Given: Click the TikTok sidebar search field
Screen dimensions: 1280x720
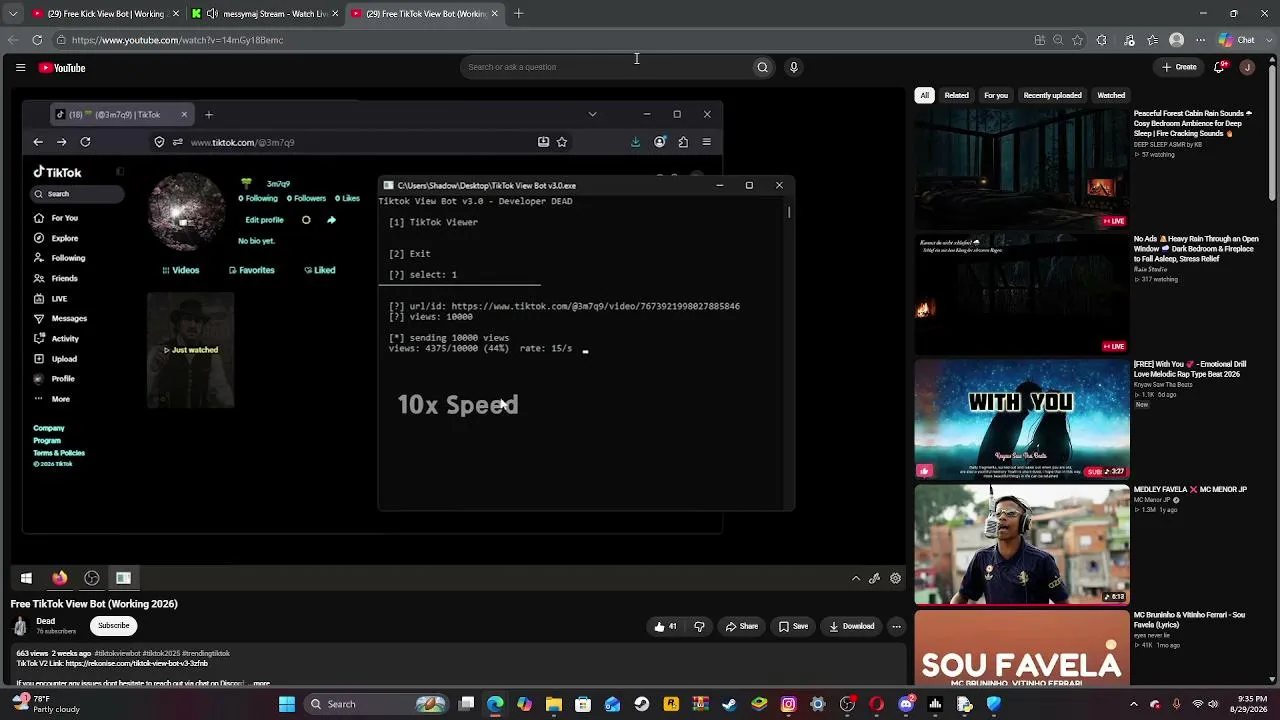Looking at the screenshot, I should (77, 194).
